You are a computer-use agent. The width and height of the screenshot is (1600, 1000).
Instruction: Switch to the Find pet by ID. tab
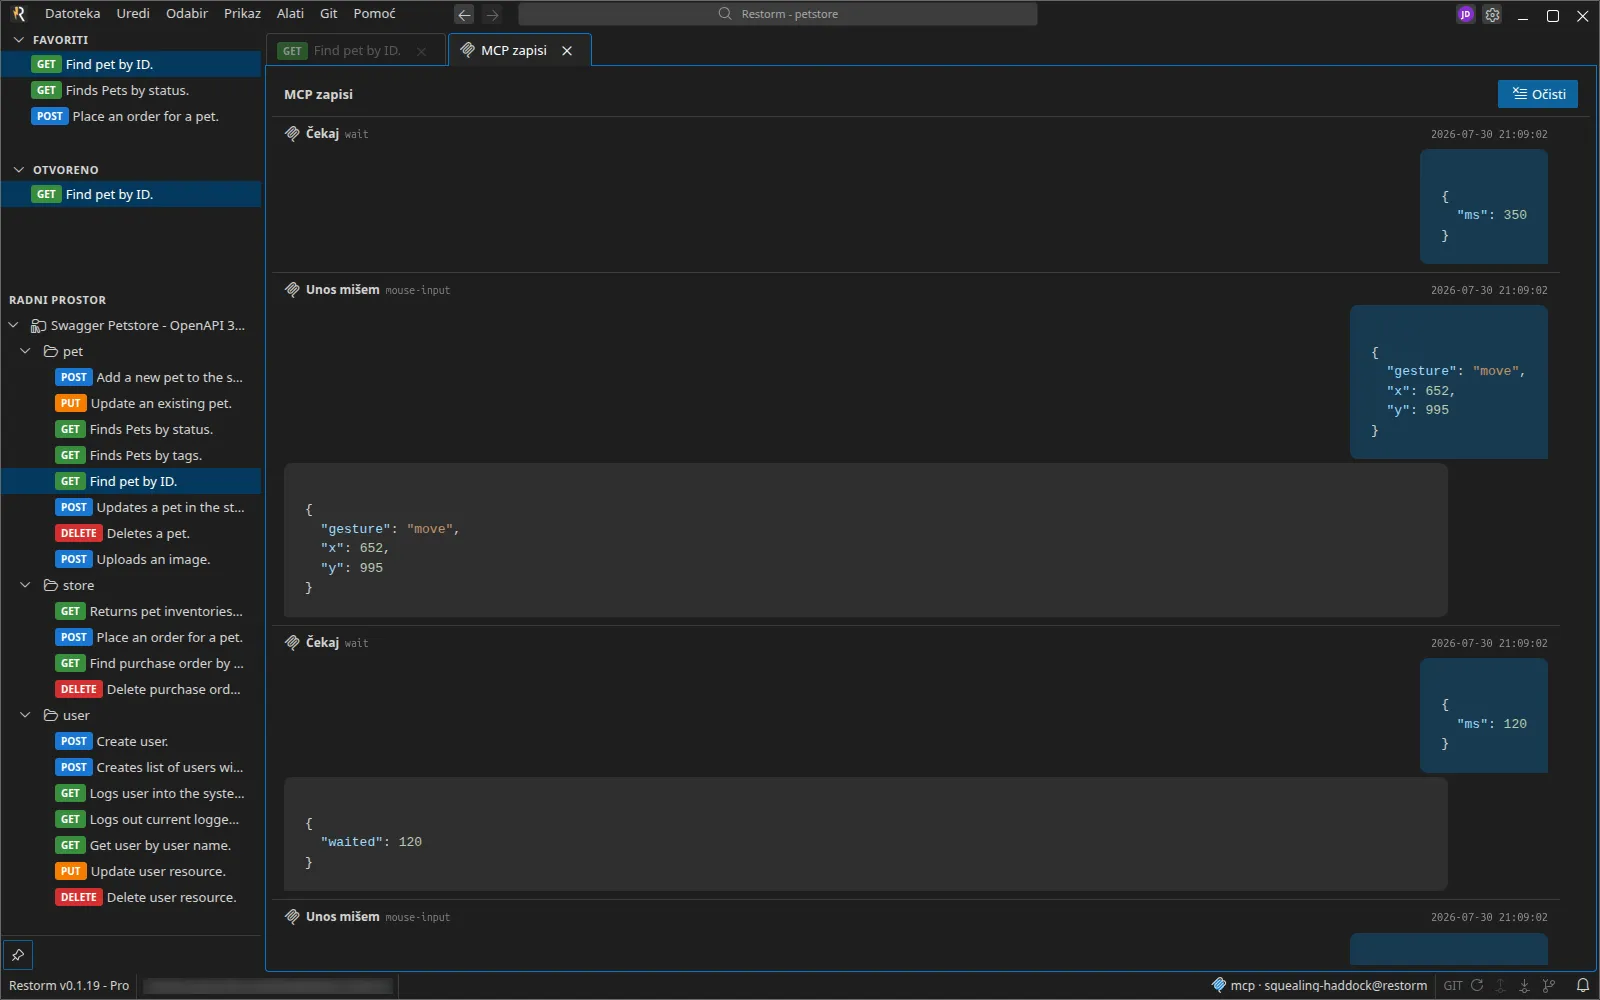pos(356,51)
